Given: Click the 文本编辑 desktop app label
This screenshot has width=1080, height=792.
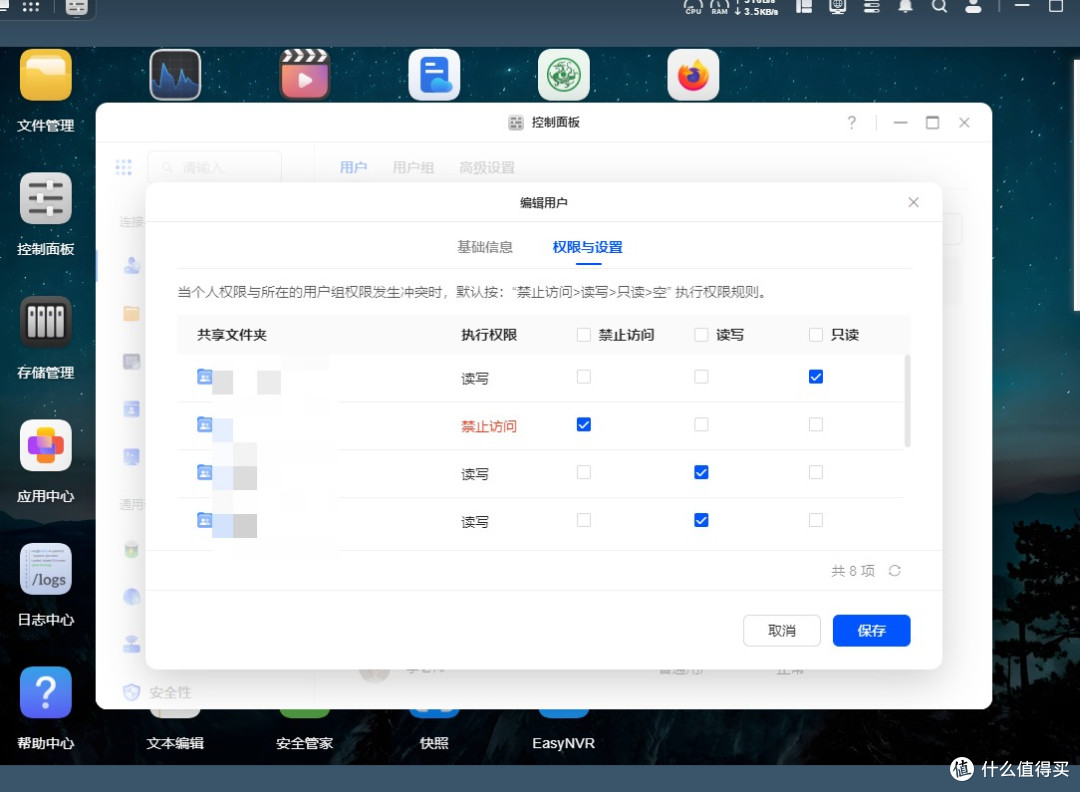Looking at the screenshot, I should 175,743.
